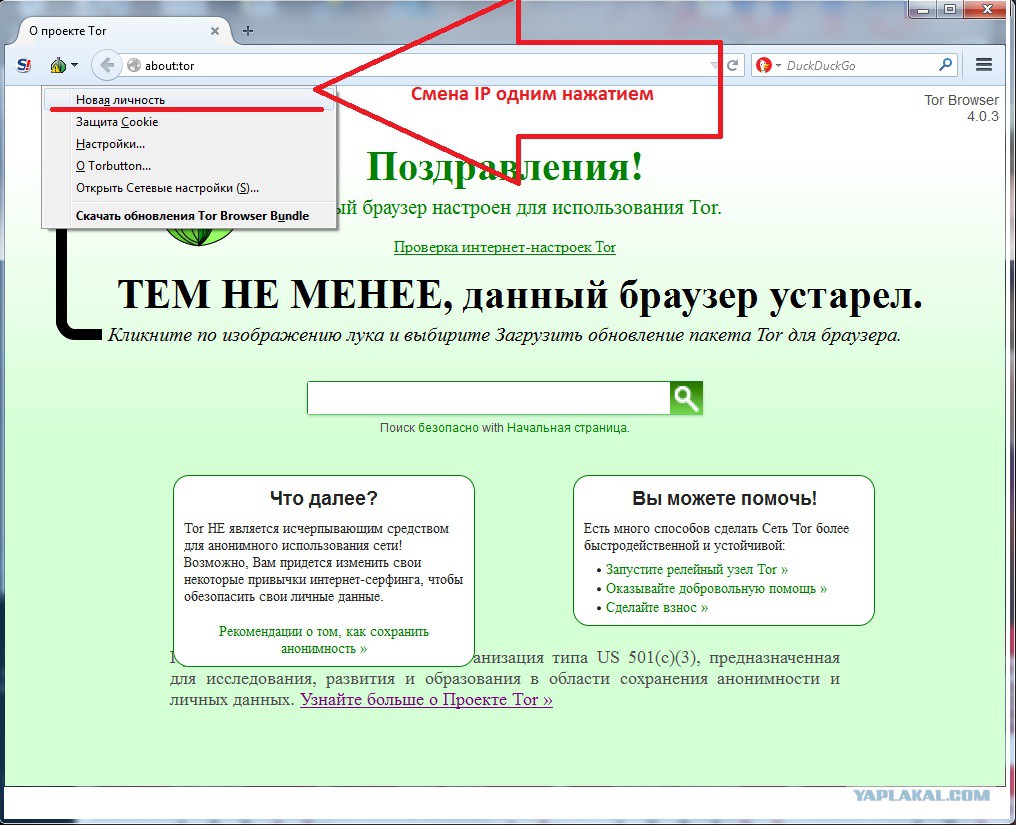Click the magnifier in the DuckDuckGo search bar

click(x=945, y=65)
